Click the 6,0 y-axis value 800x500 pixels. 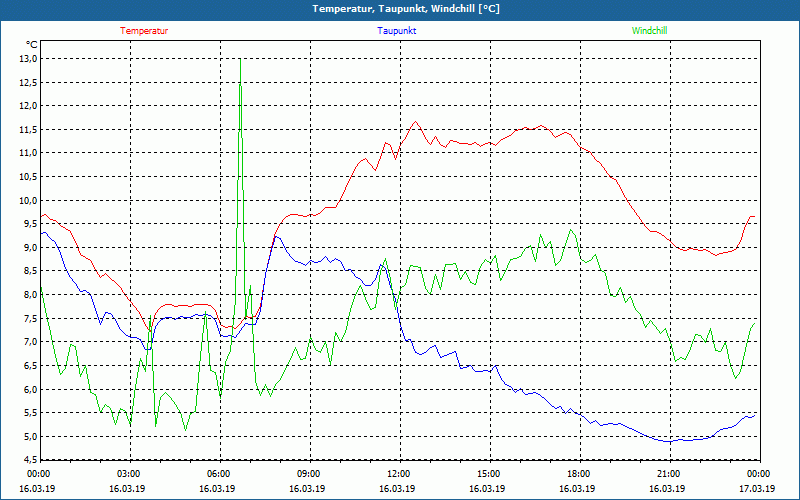tap(30, 389)
